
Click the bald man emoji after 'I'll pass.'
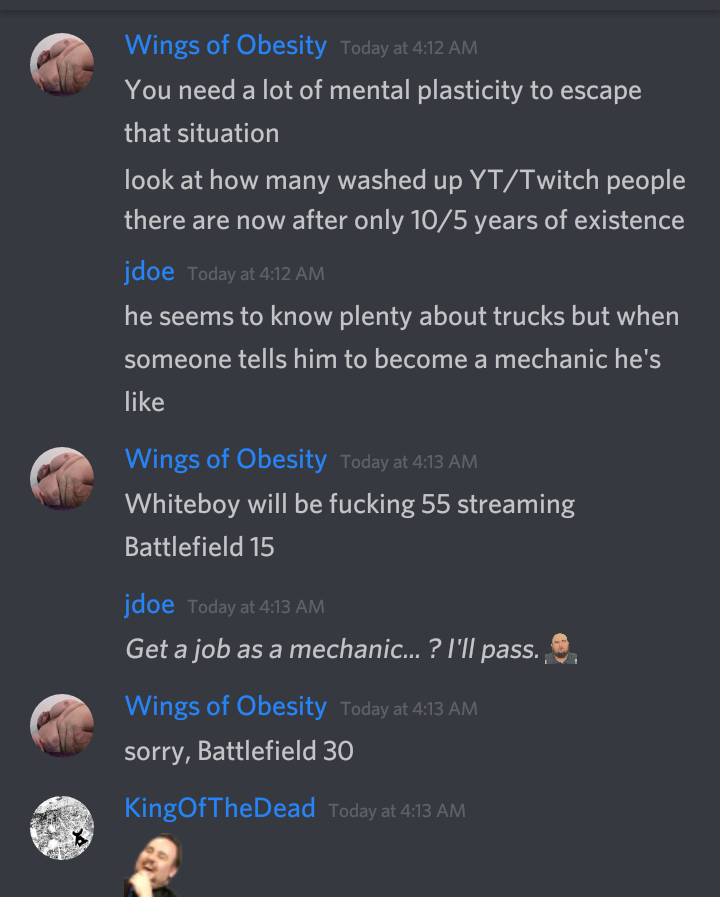pyautogui.click(x=560, y=649)
